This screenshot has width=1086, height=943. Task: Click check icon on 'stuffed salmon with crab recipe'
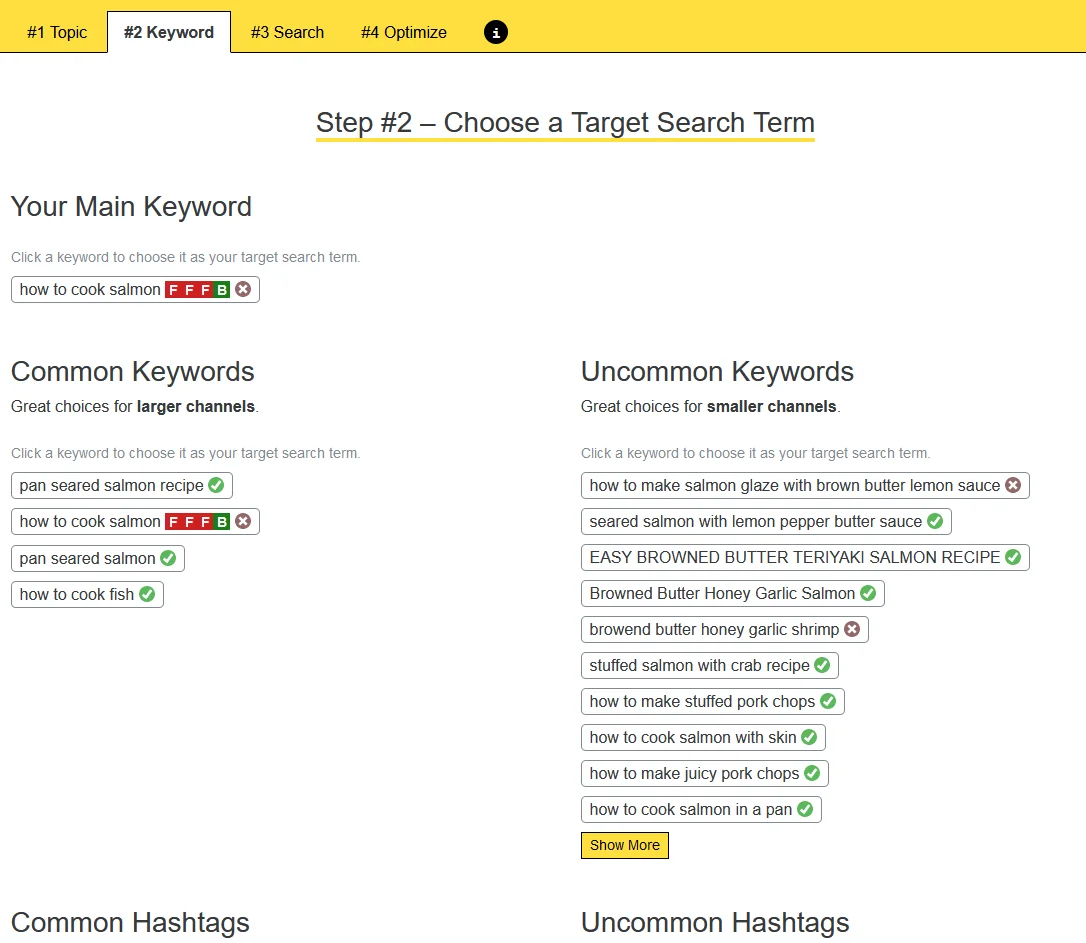click(x=822, y=666)
